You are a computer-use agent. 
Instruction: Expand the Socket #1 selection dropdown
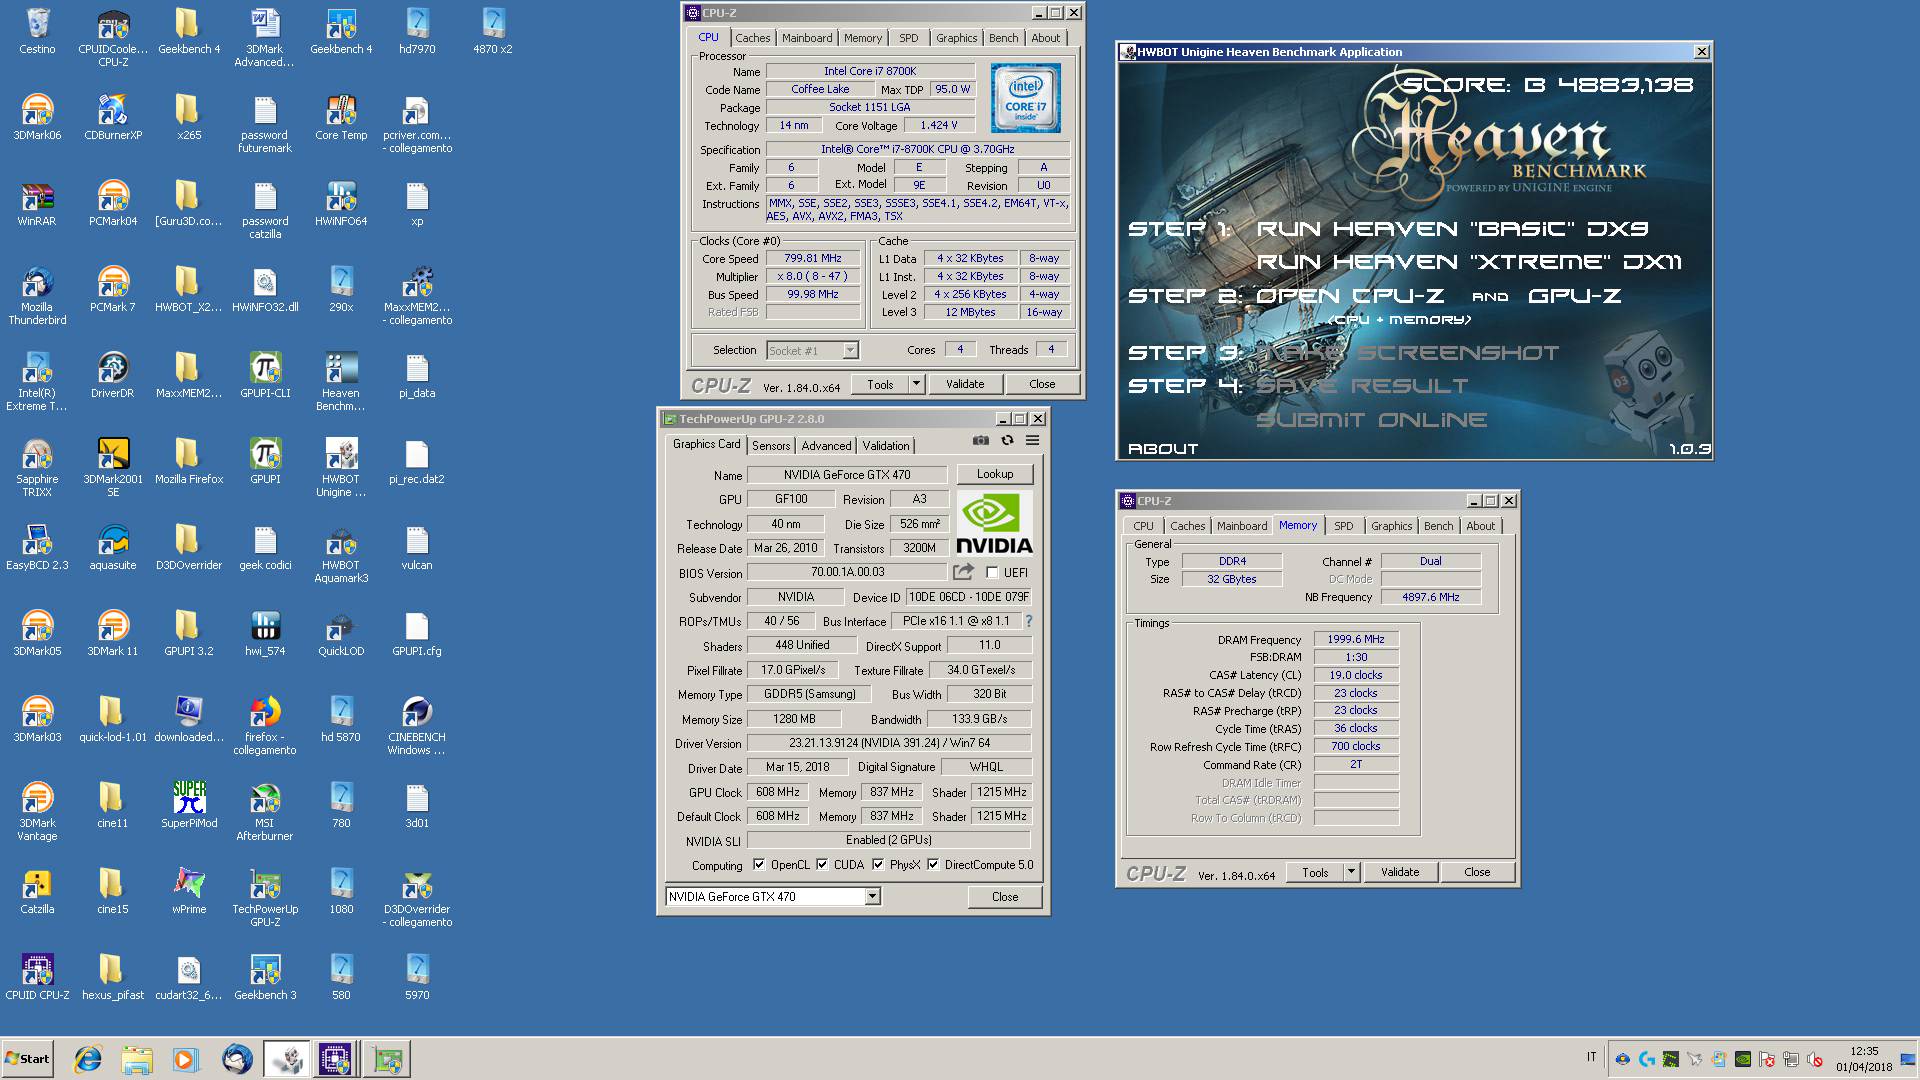(x=850, y=351)
